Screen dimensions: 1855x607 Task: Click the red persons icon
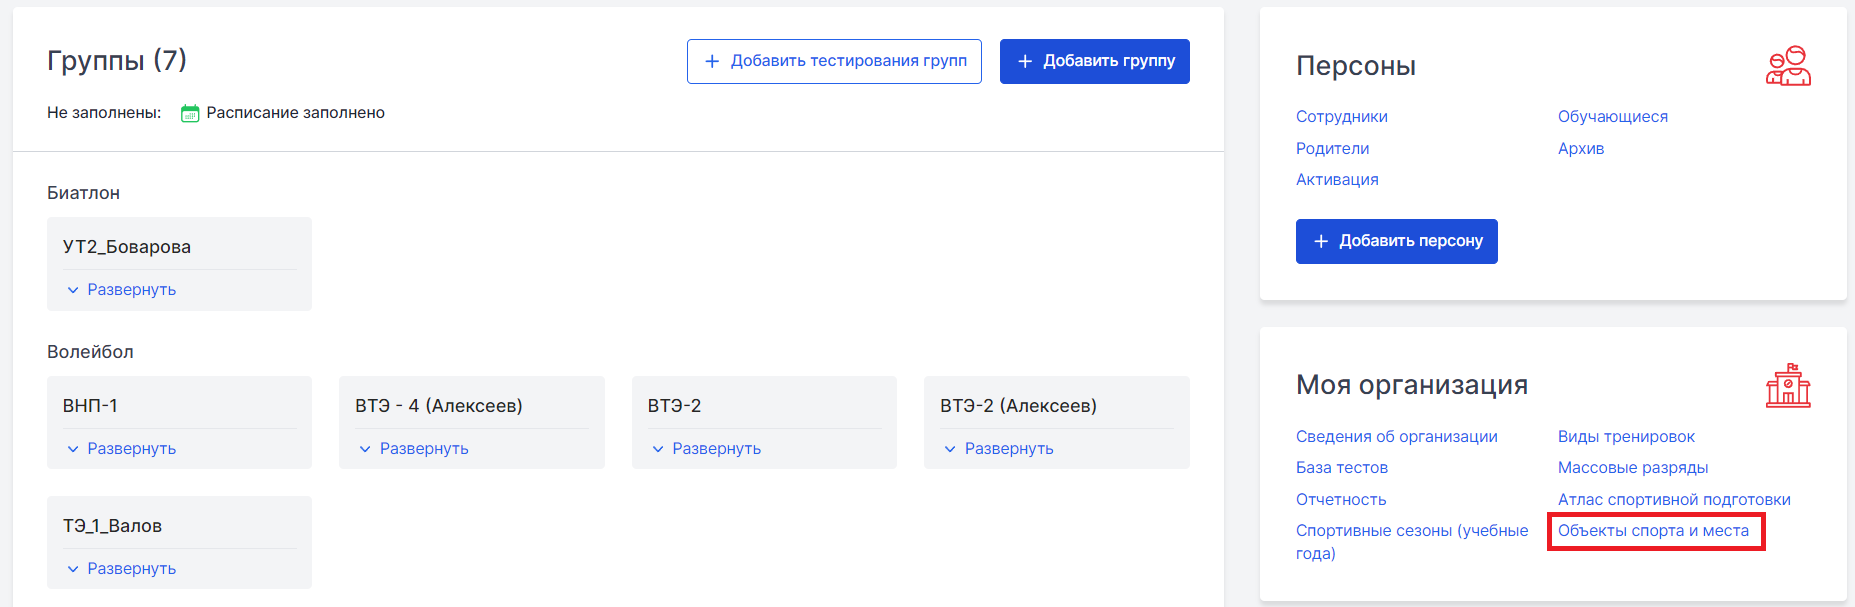1788,66
